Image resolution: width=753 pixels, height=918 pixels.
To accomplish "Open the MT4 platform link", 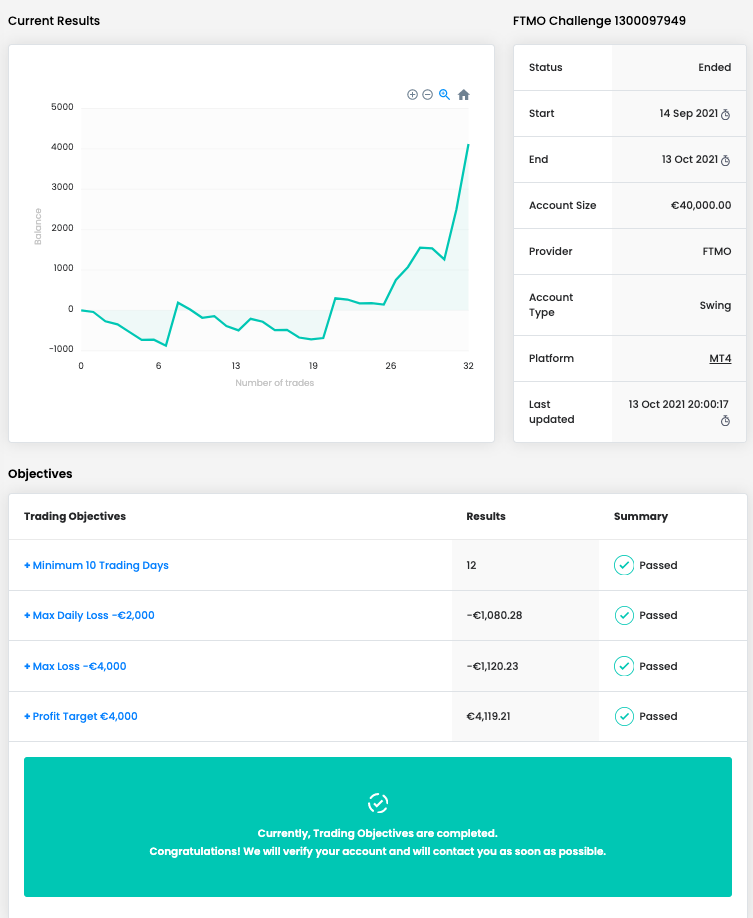I will click(720, 358).
